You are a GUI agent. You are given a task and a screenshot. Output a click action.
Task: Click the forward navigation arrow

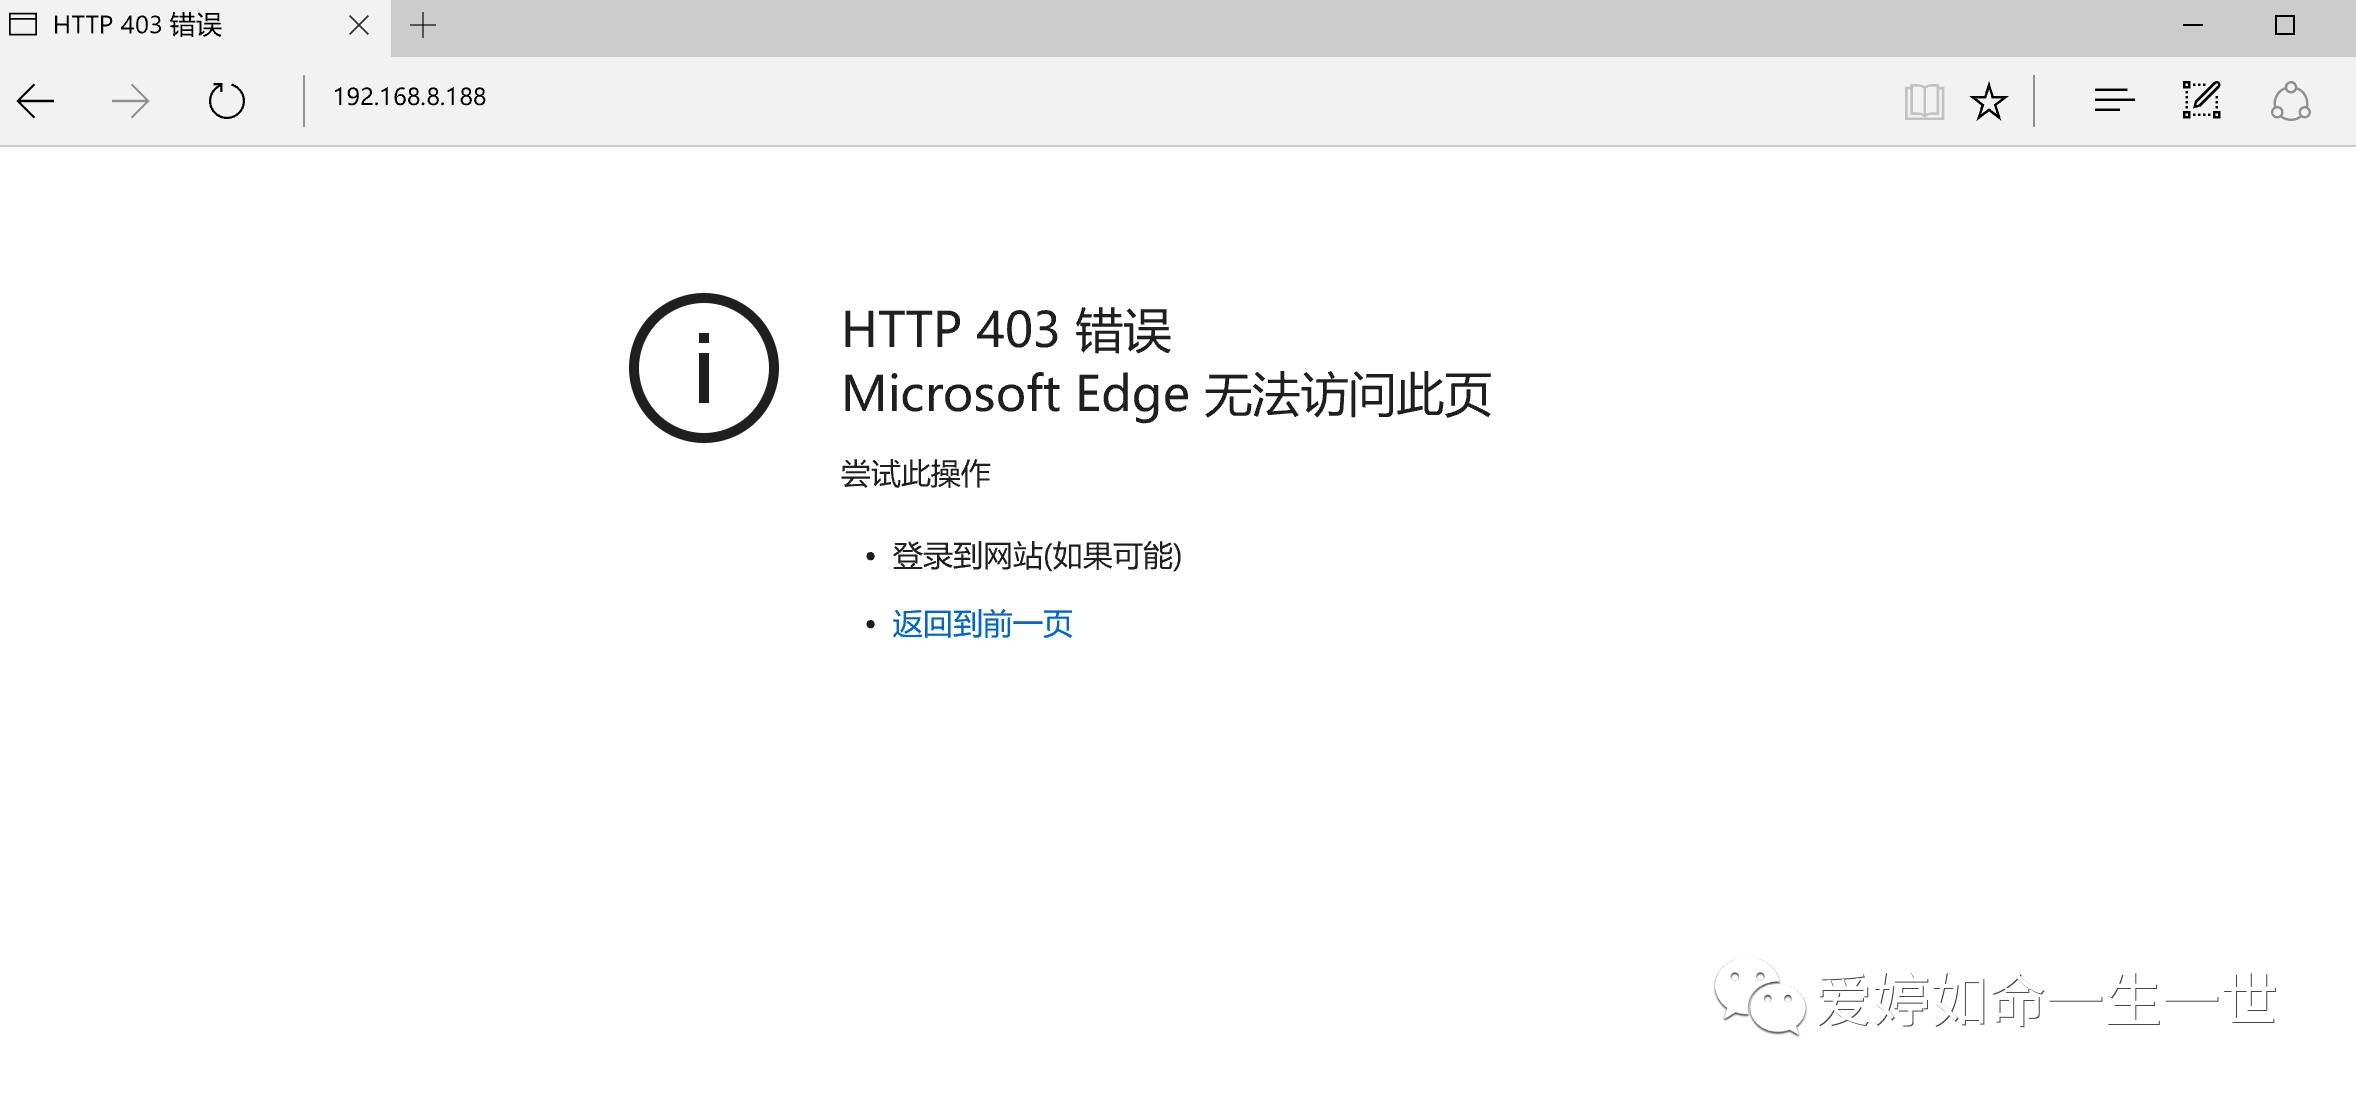130,101
